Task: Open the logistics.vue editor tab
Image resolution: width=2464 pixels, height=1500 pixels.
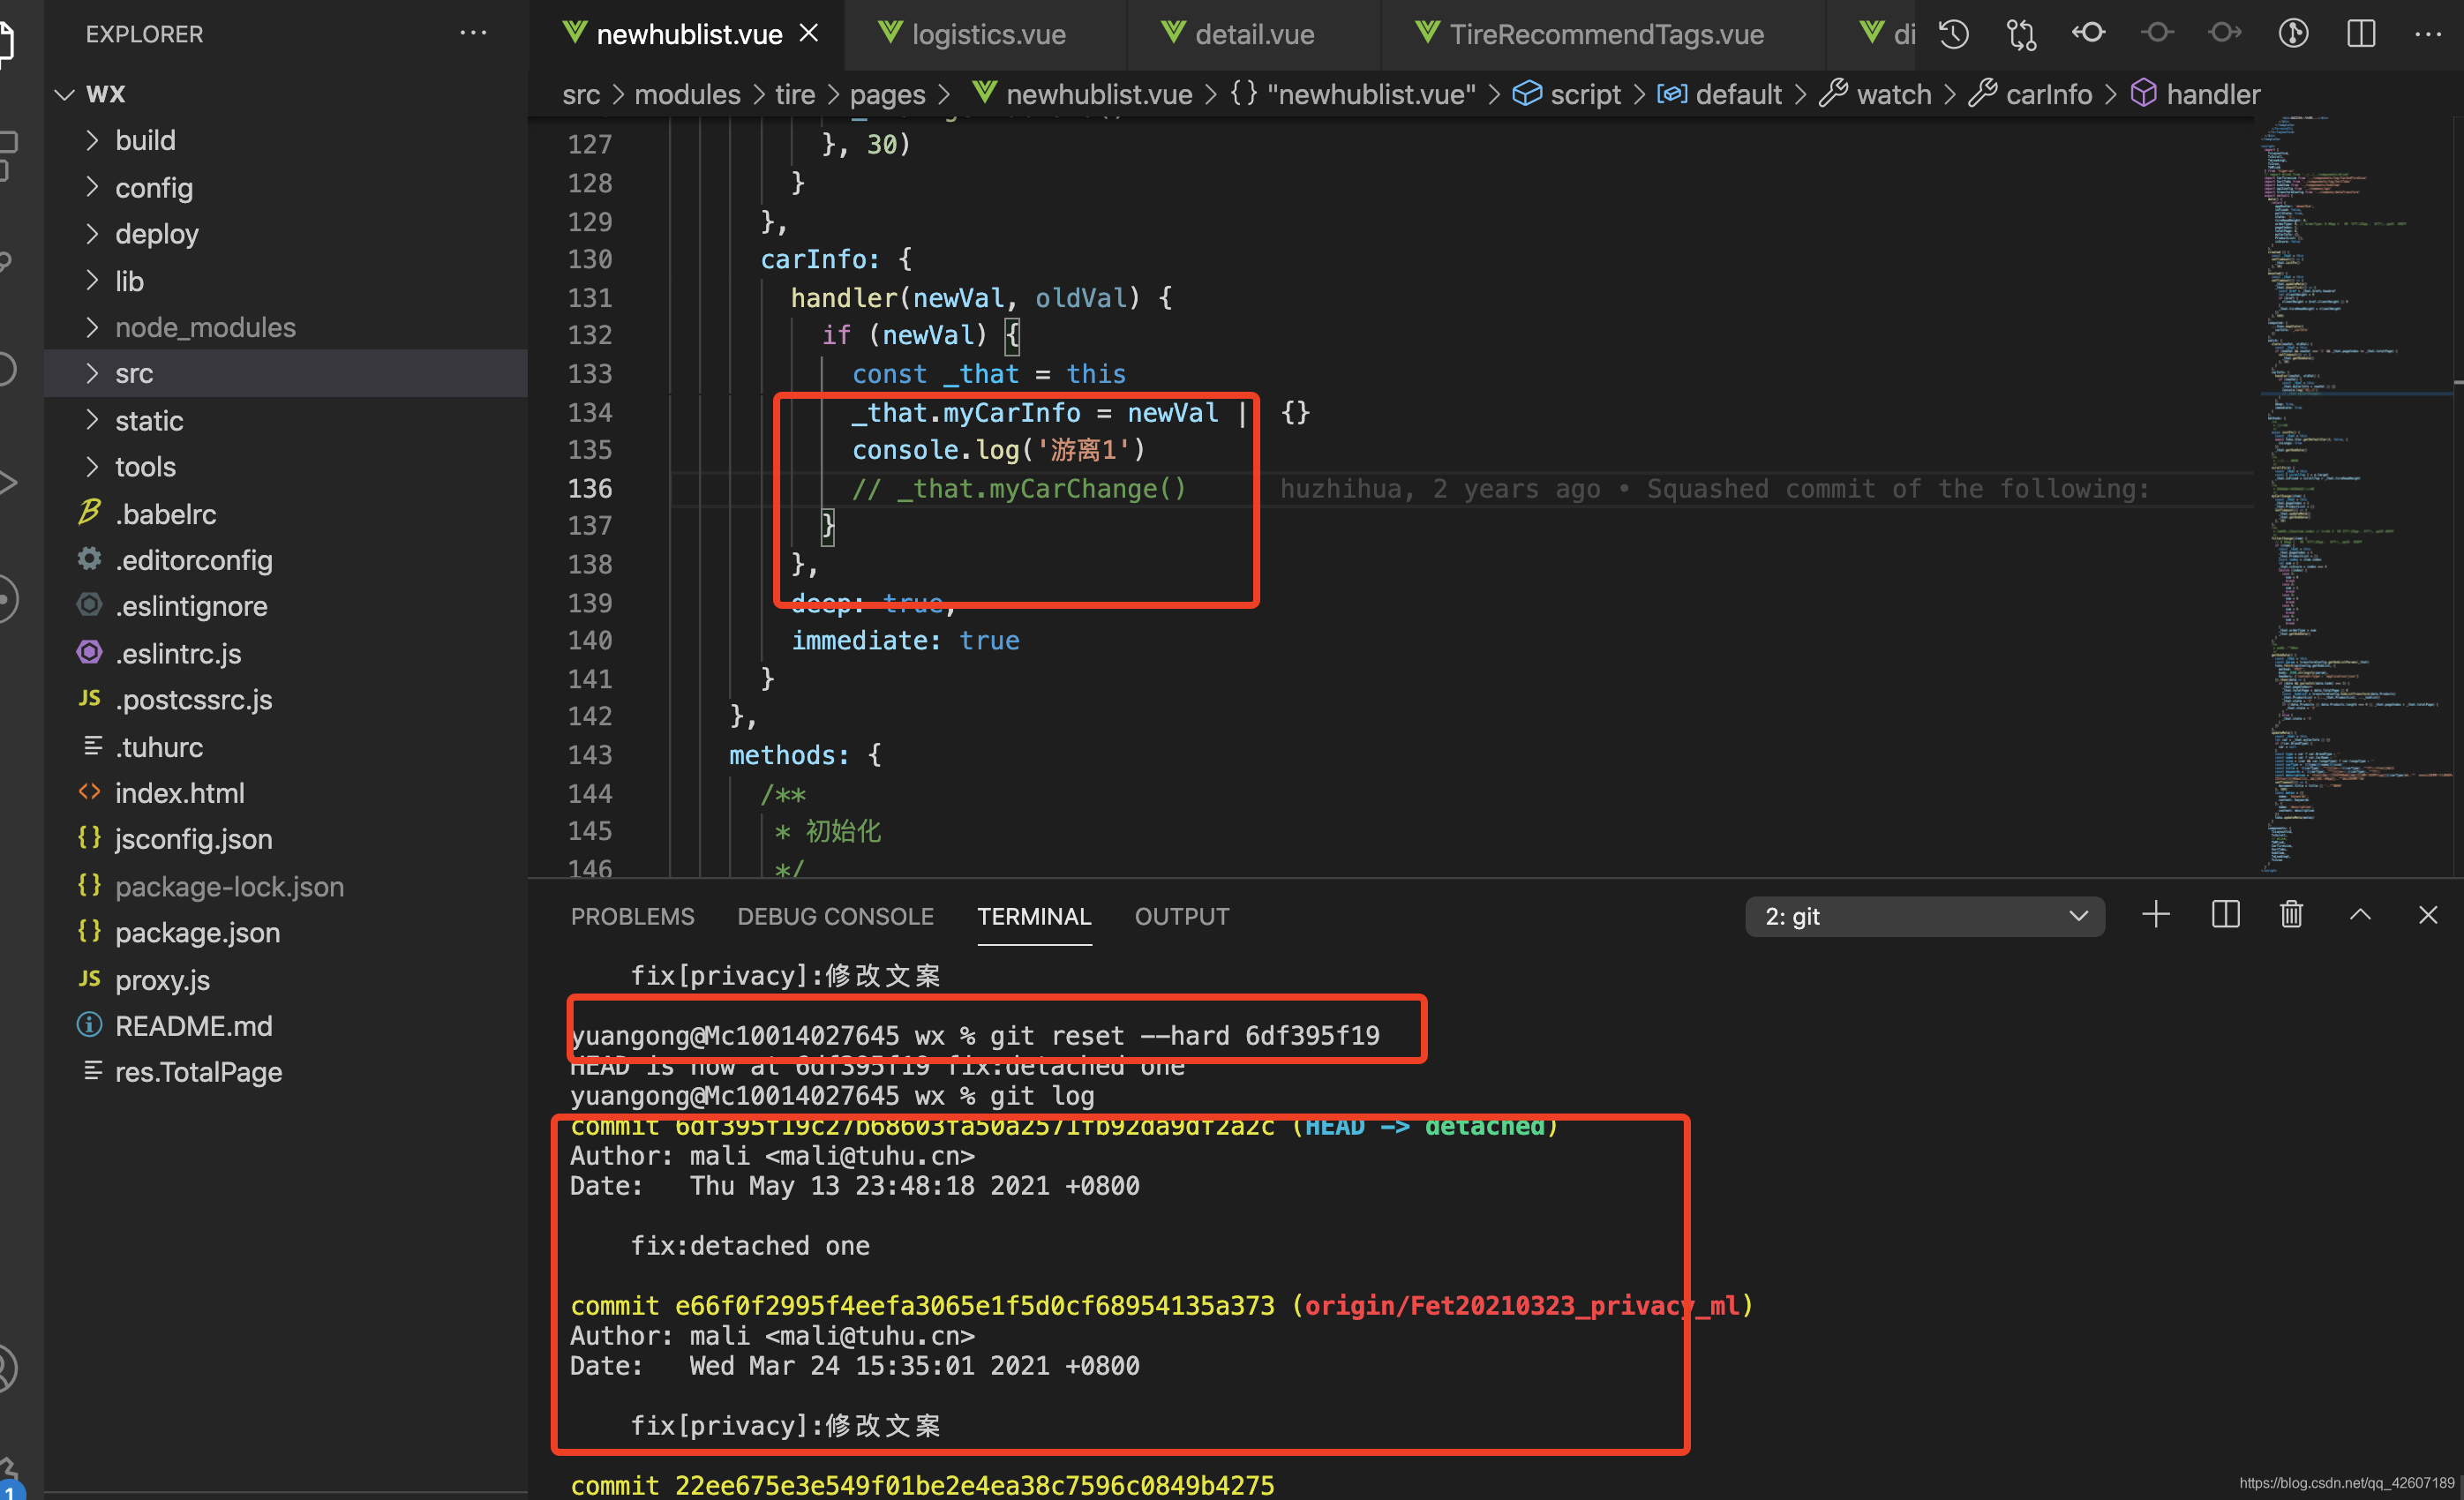Action: click(987, 34)
